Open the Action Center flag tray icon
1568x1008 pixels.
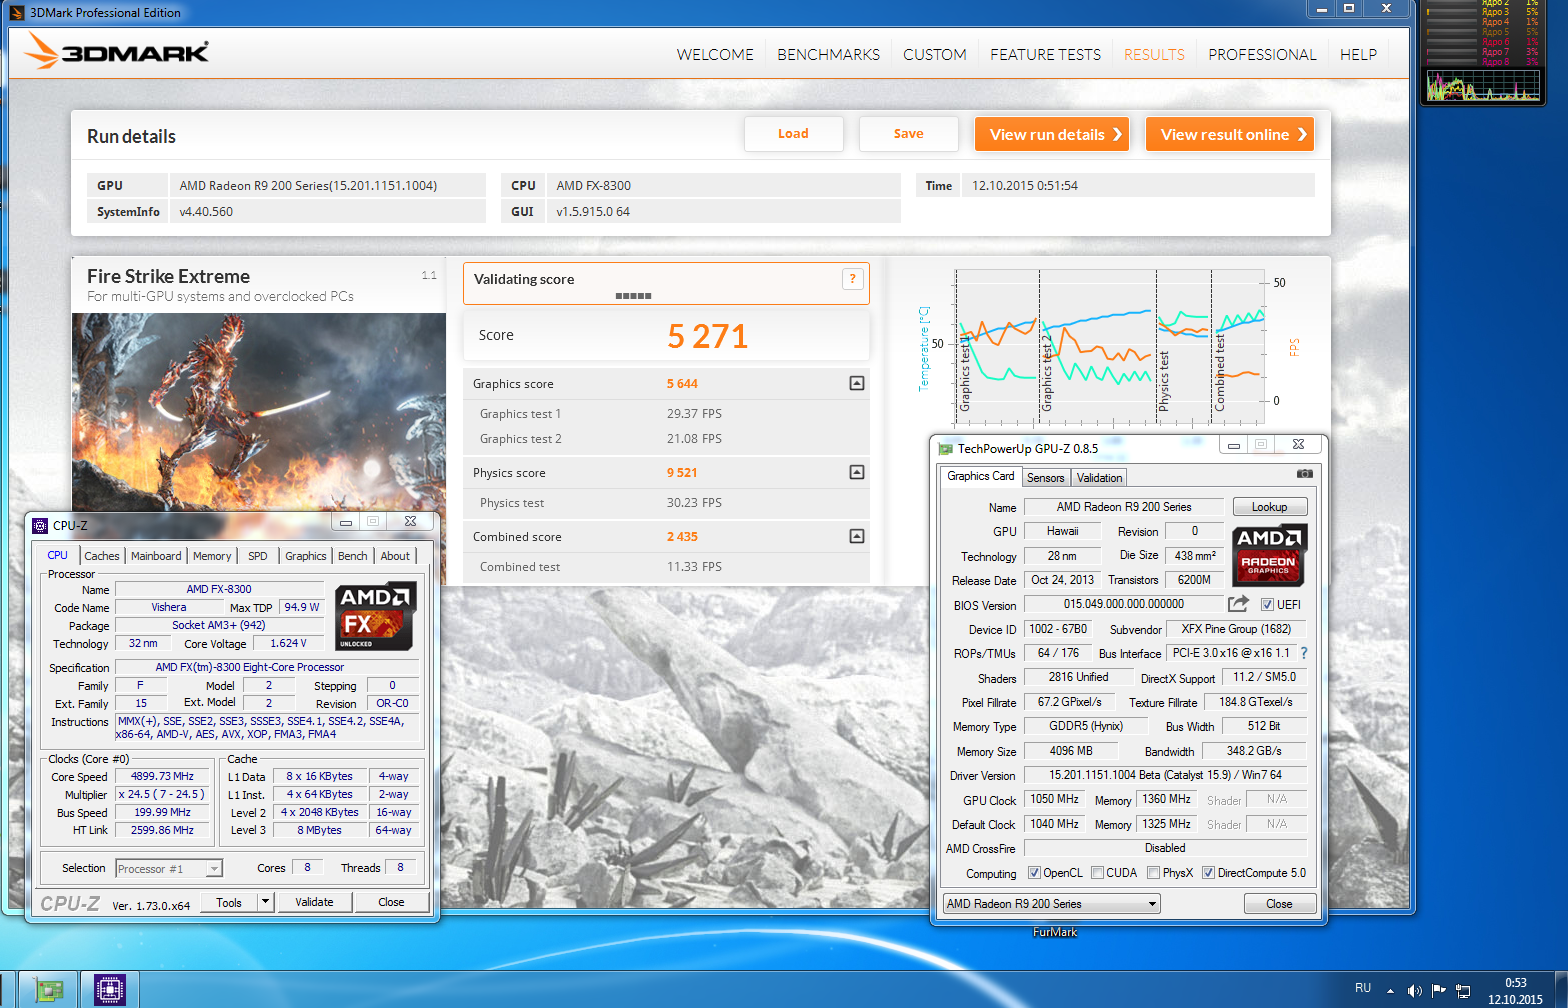coord(1439,991)
